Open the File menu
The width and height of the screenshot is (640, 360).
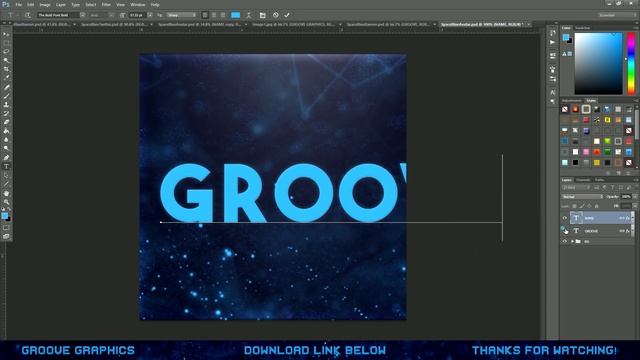point(18,4)
